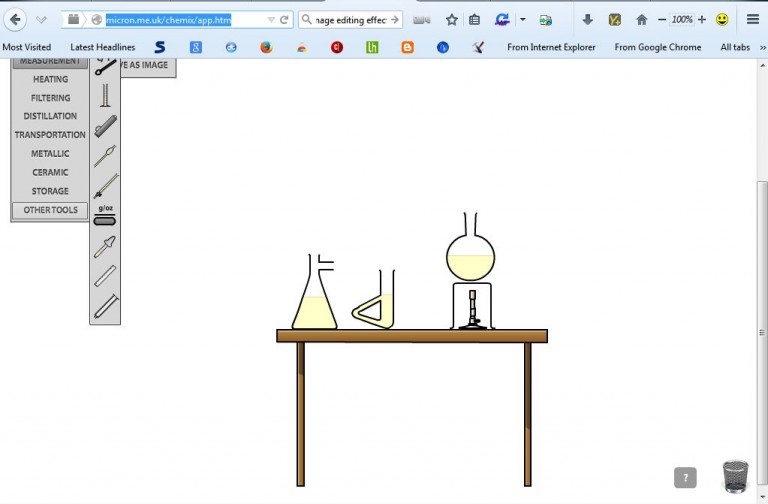The width and height of the screenshot is (768, 504).
Task: Open the FILTERING category
Action: pos(50,98)
